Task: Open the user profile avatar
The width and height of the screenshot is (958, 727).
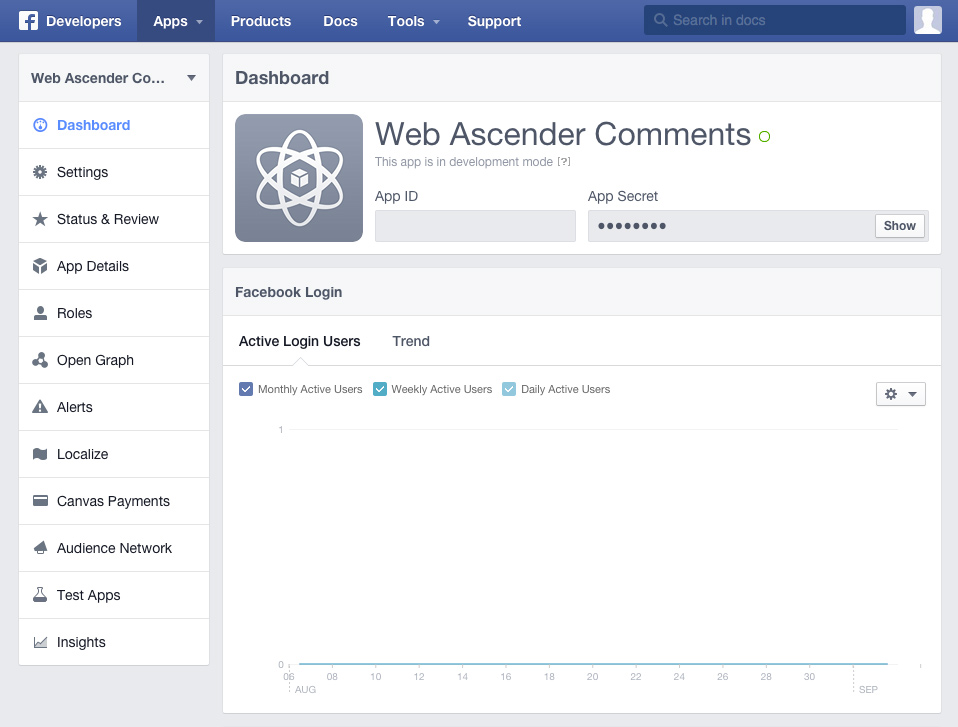Action: [x=927, y=20]
